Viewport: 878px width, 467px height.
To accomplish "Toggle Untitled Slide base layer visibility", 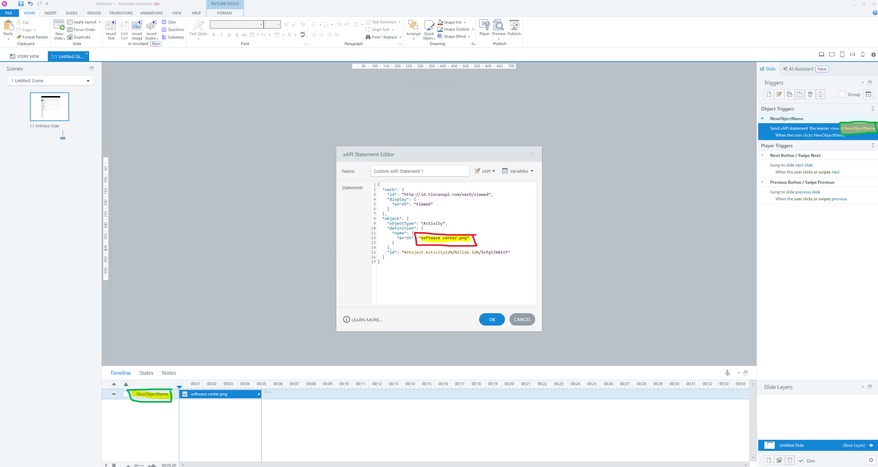I will pyautogui.click(x=871, y=445).
